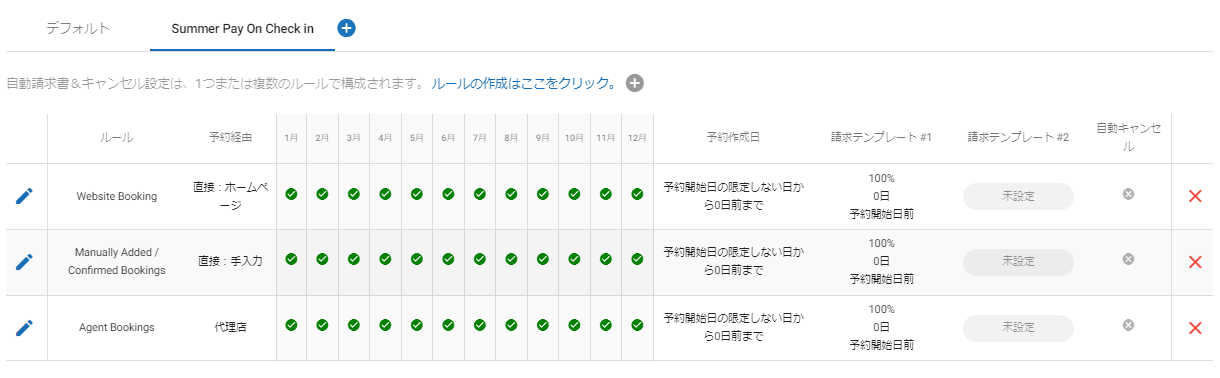Open the pencil editor for the Agent Bookings rule
1220x378 pixels.
tap(25, 328)
